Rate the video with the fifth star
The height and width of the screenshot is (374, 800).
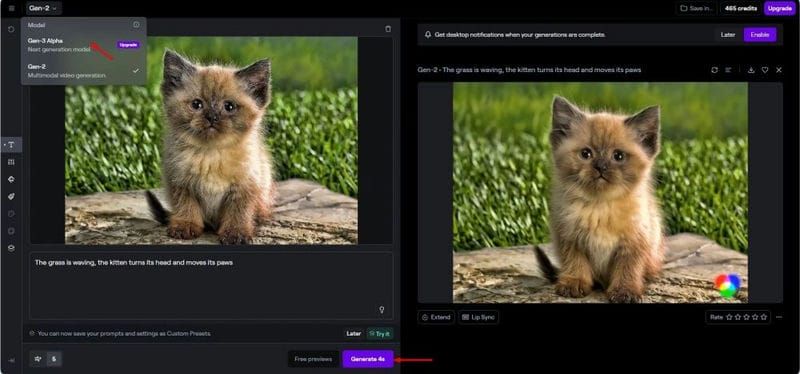[x=764, y=317]
